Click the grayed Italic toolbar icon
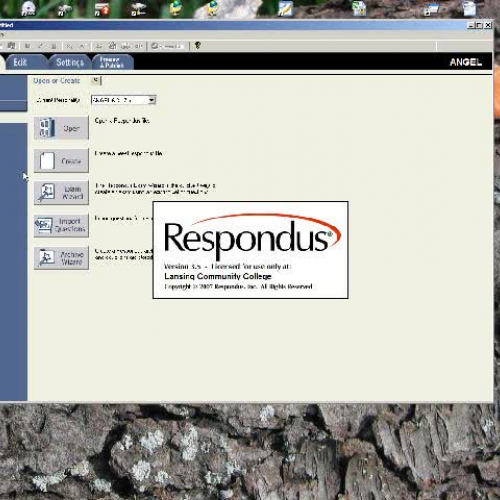 pyautogui.click(x=40, y=46)
